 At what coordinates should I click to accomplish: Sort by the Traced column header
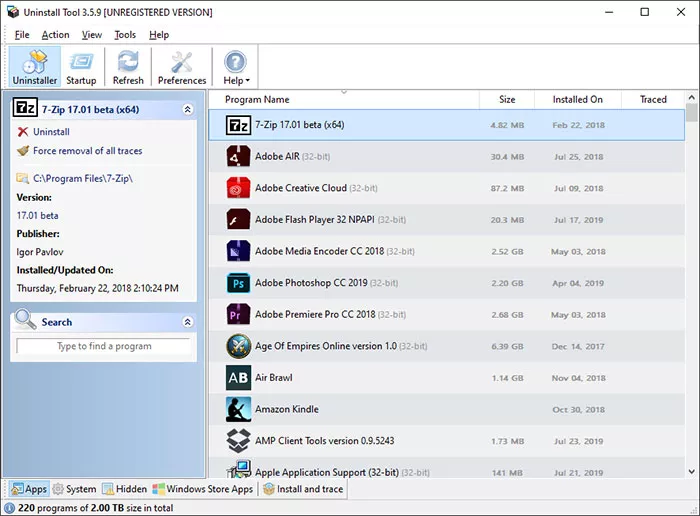pyautogui.click(x=653, y=100)
